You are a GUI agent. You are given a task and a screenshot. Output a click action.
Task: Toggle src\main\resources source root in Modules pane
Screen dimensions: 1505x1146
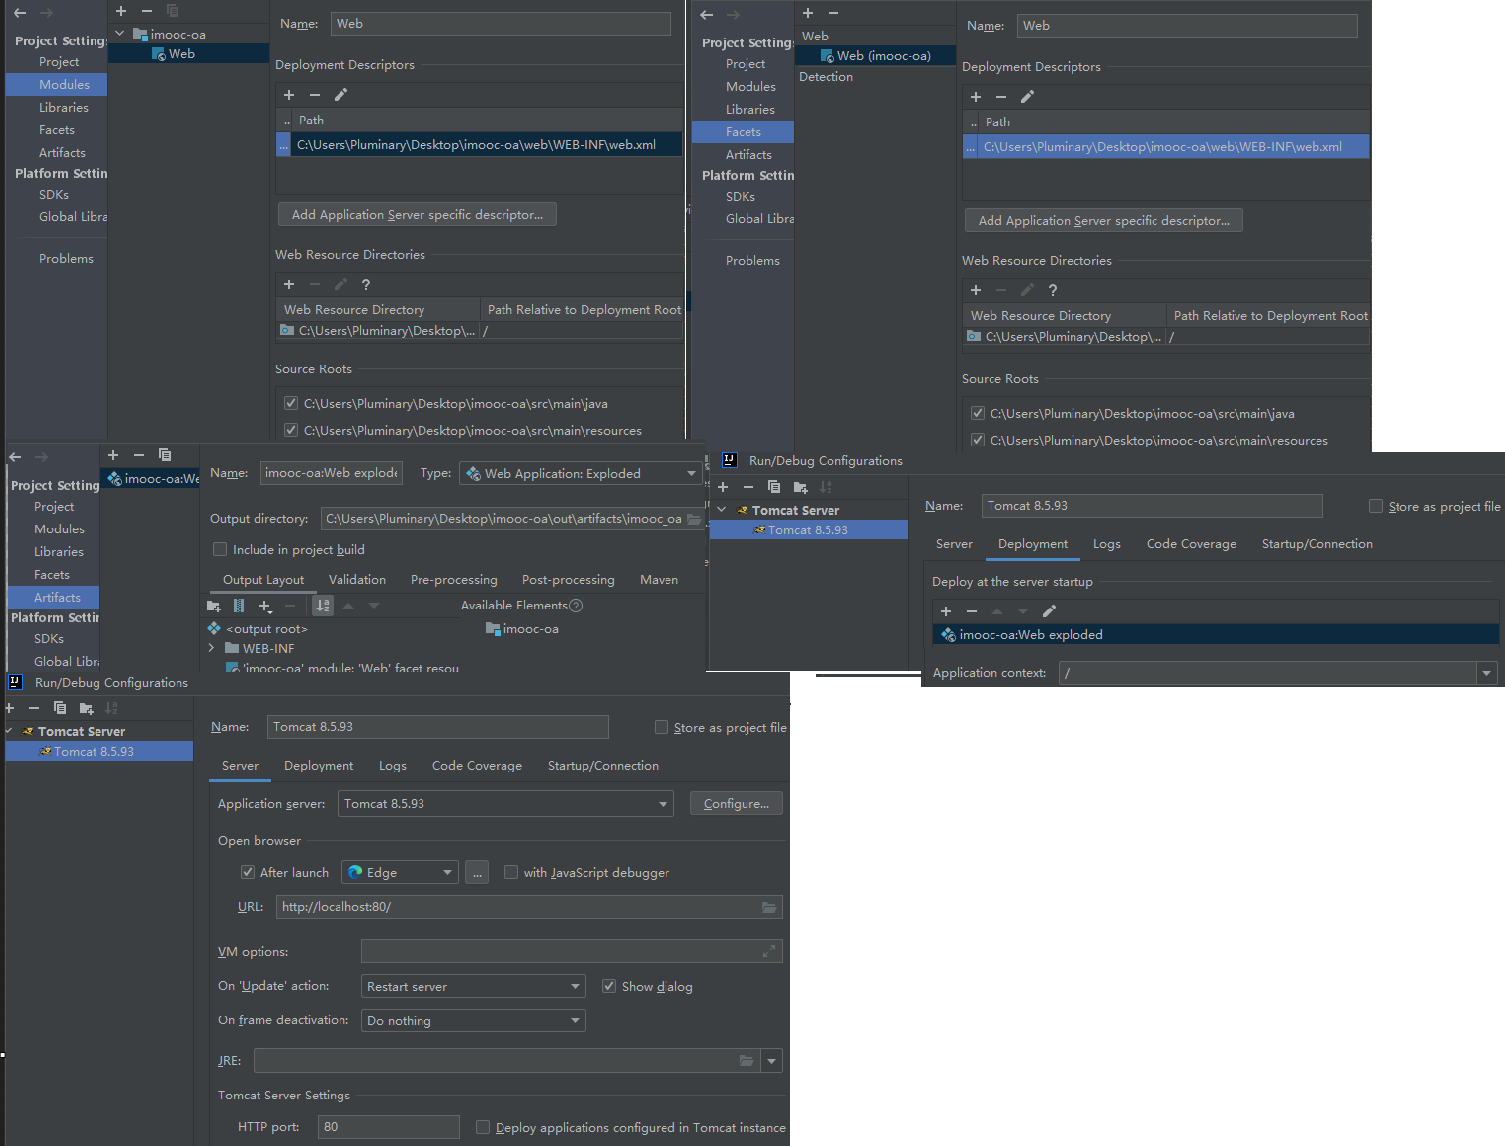point(291,430)
